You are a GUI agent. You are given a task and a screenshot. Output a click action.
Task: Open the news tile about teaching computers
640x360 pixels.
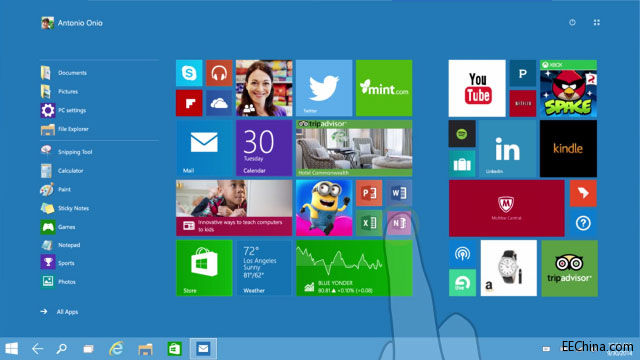[x=234, y=208]
